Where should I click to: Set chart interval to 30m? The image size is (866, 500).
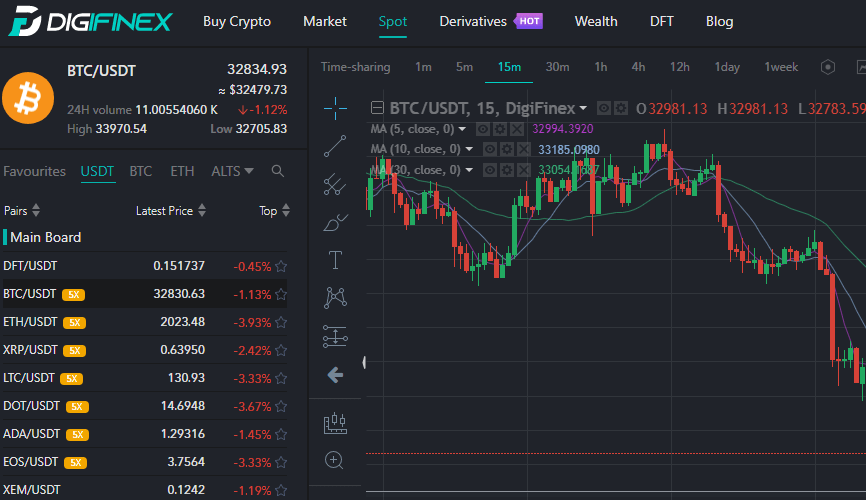(557, 67)
